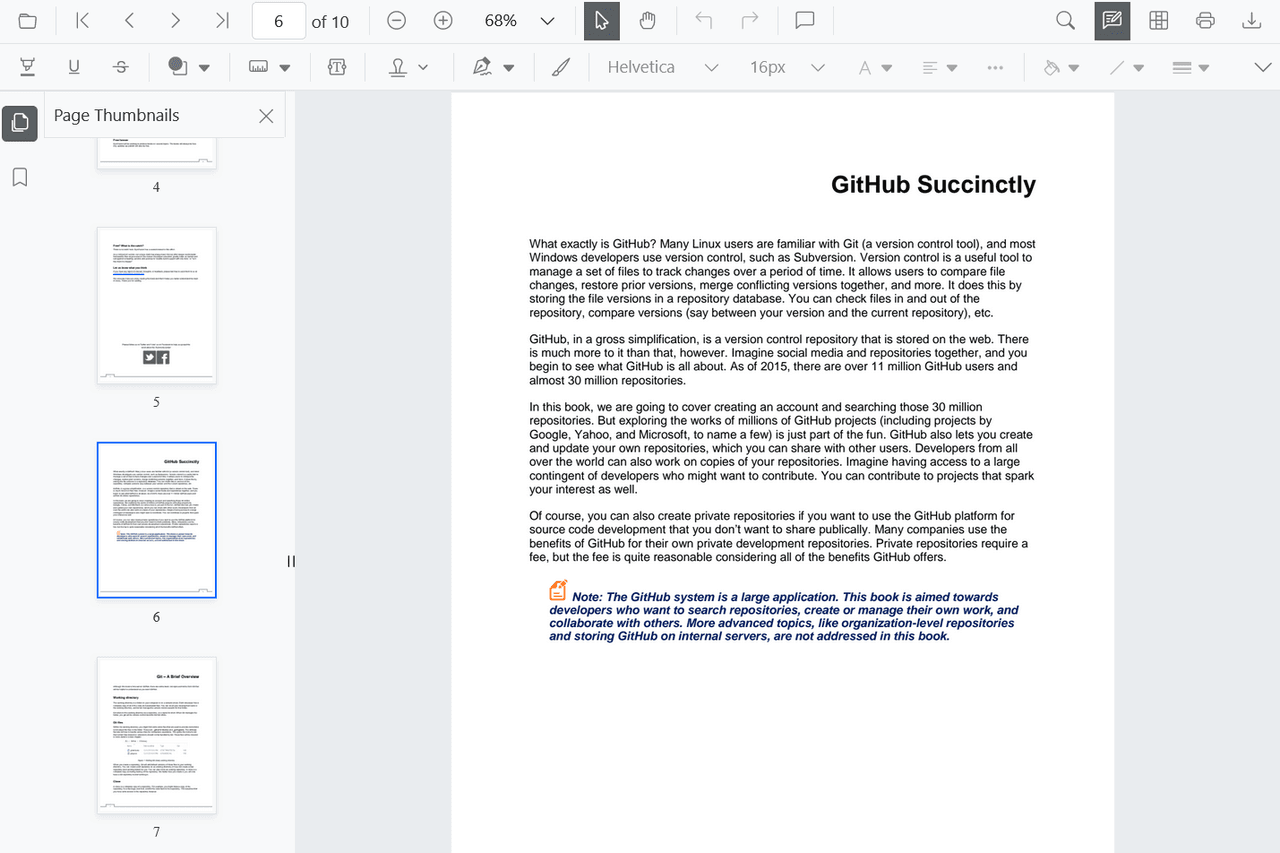Redo the last undone action
Viewport: 1280px width, 853px height.
pos(750,21)
